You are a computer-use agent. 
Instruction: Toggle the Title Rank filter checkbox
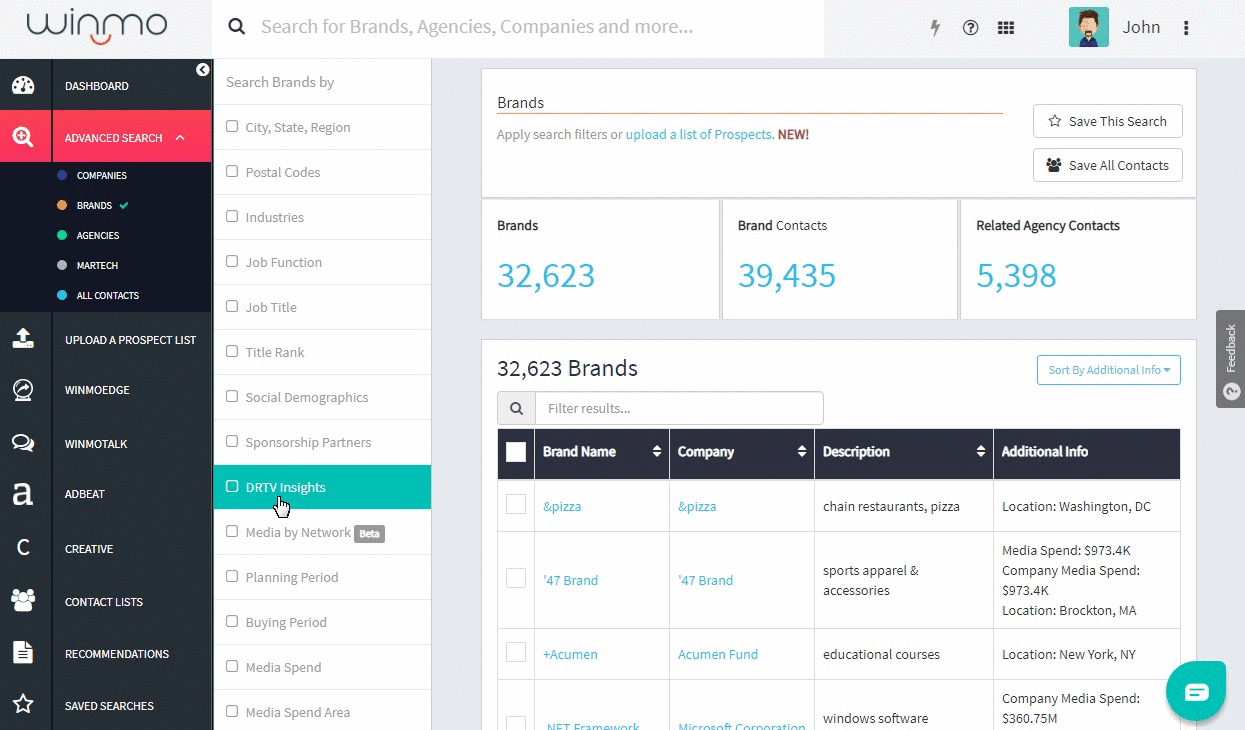[232, 352]
